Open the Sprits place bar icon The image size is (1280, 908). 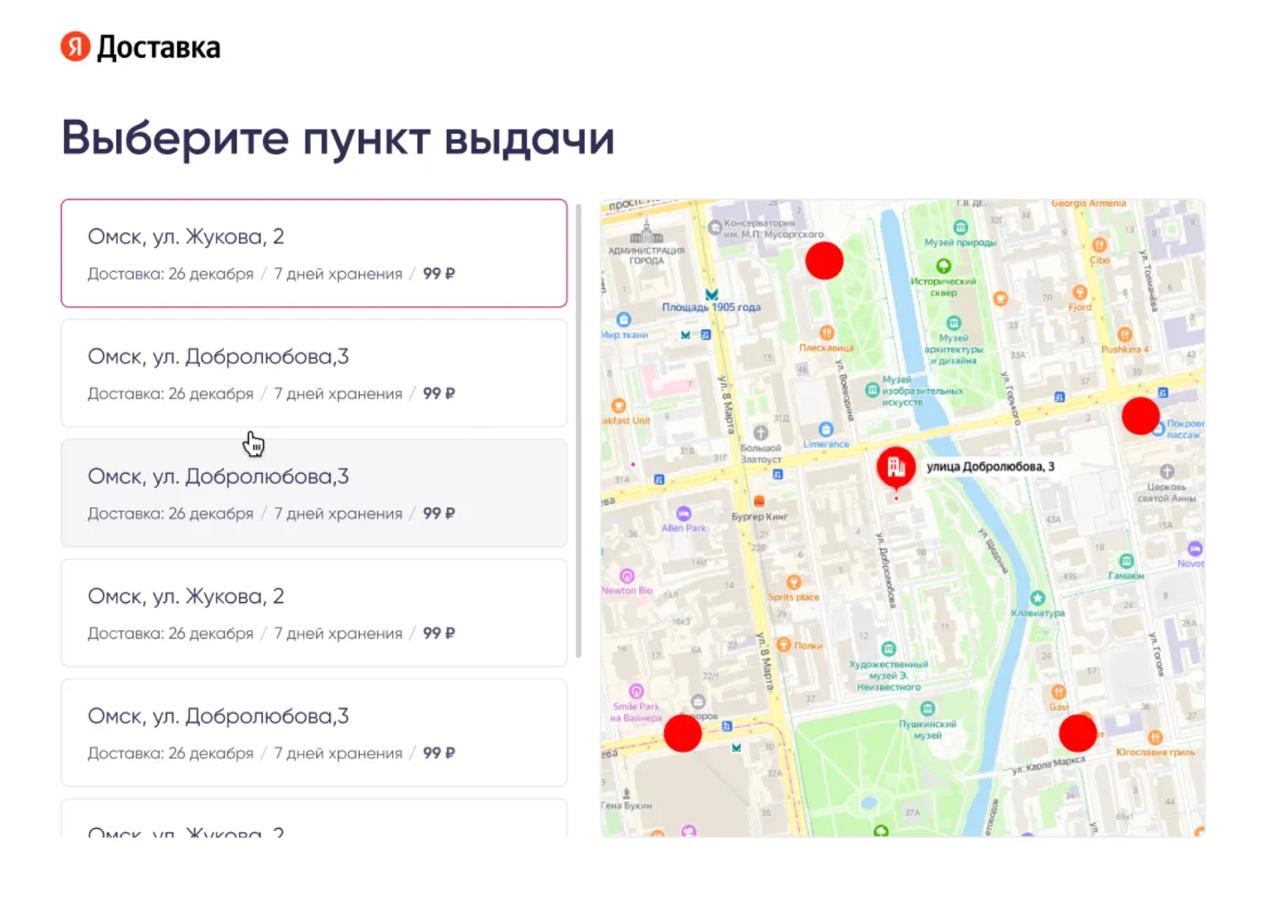tap(793, 582)
